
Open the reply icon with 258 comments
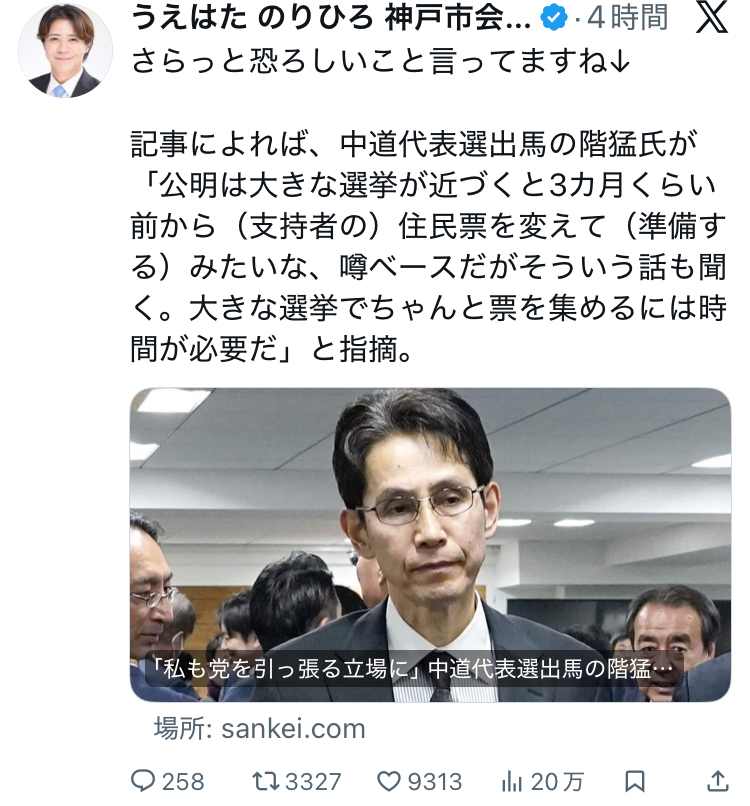click(x=142, y=781)
